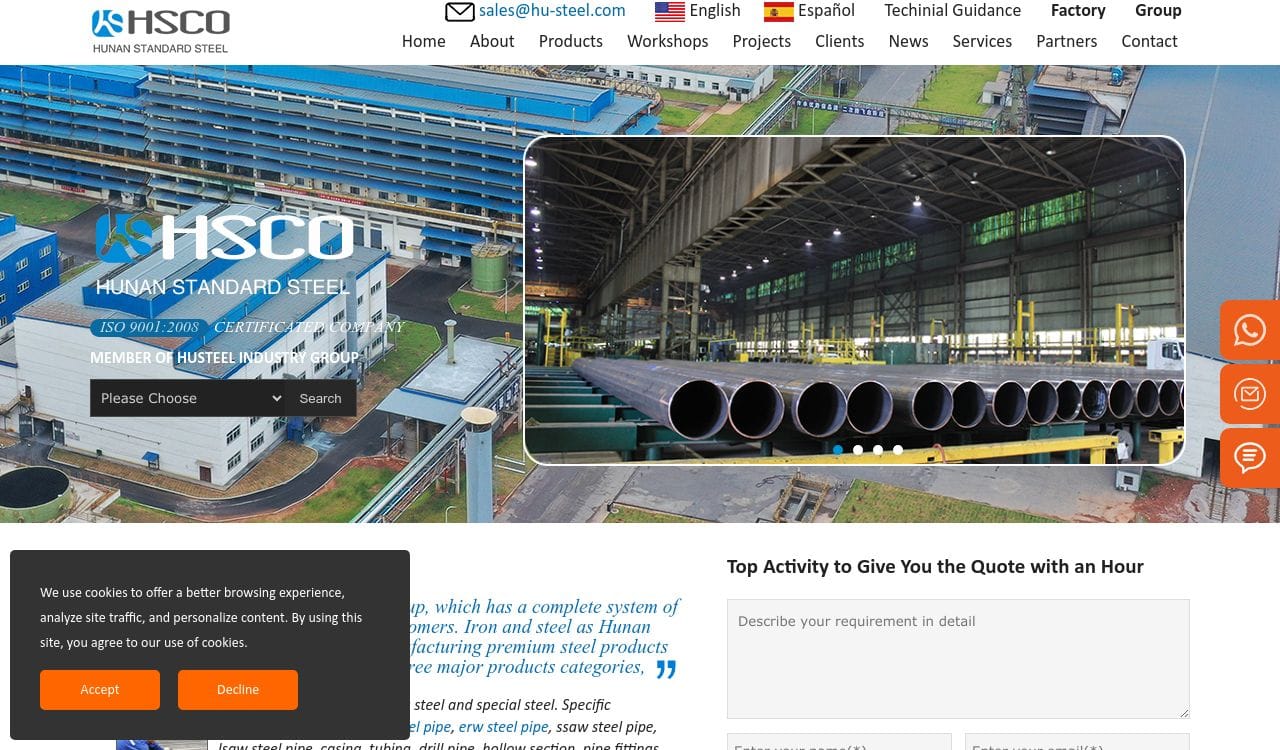Jump to the fourth carousel slide dot

click(x=898, y=450)
